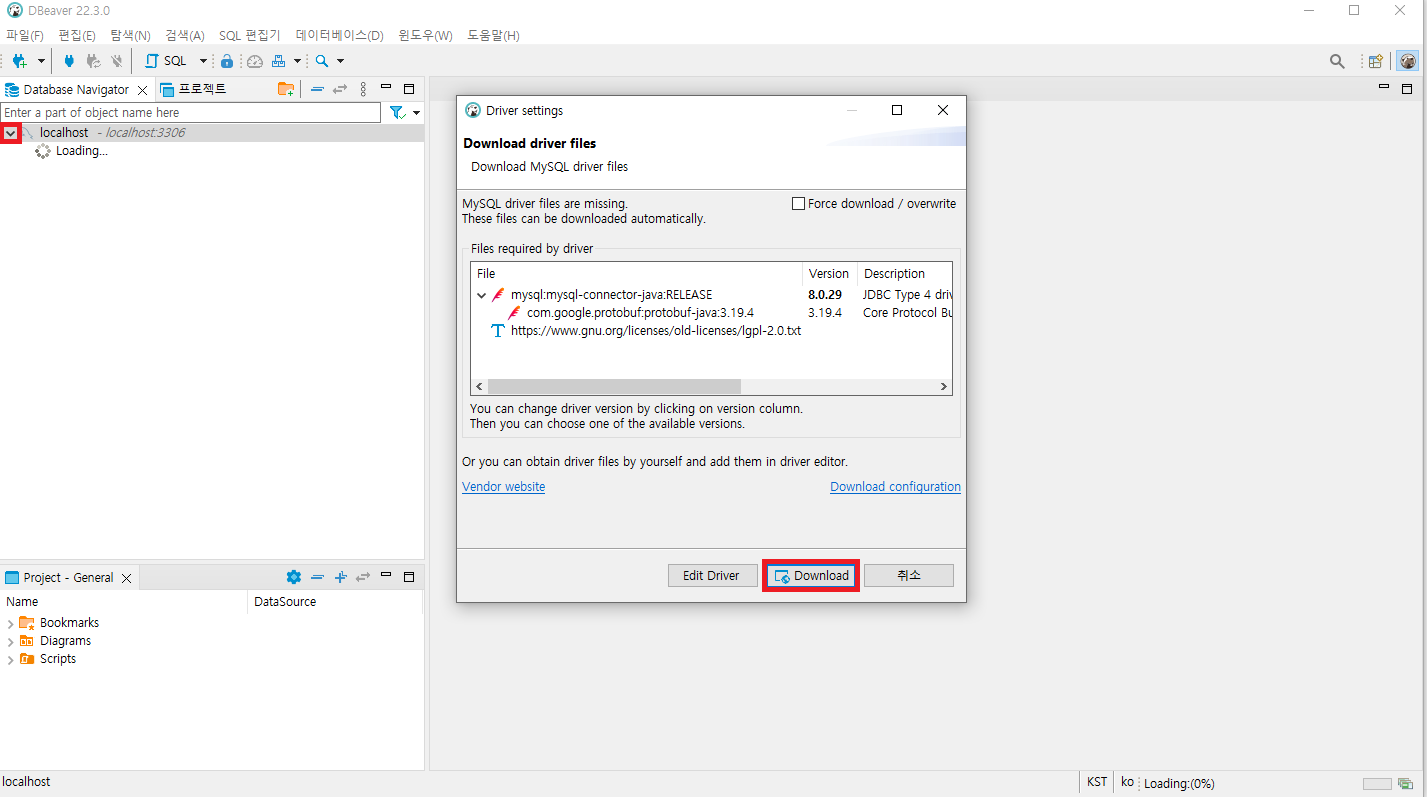
Task: Open the 탐색(N) menu
Action: (130, 35)
